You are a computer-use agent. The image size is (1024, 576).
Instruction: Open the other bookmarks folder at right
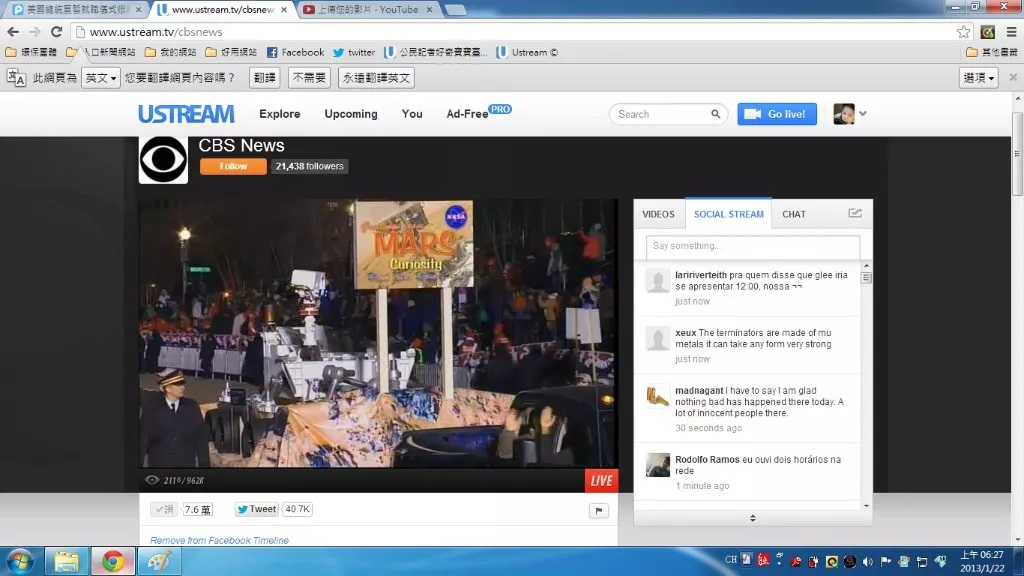[992, 52]
